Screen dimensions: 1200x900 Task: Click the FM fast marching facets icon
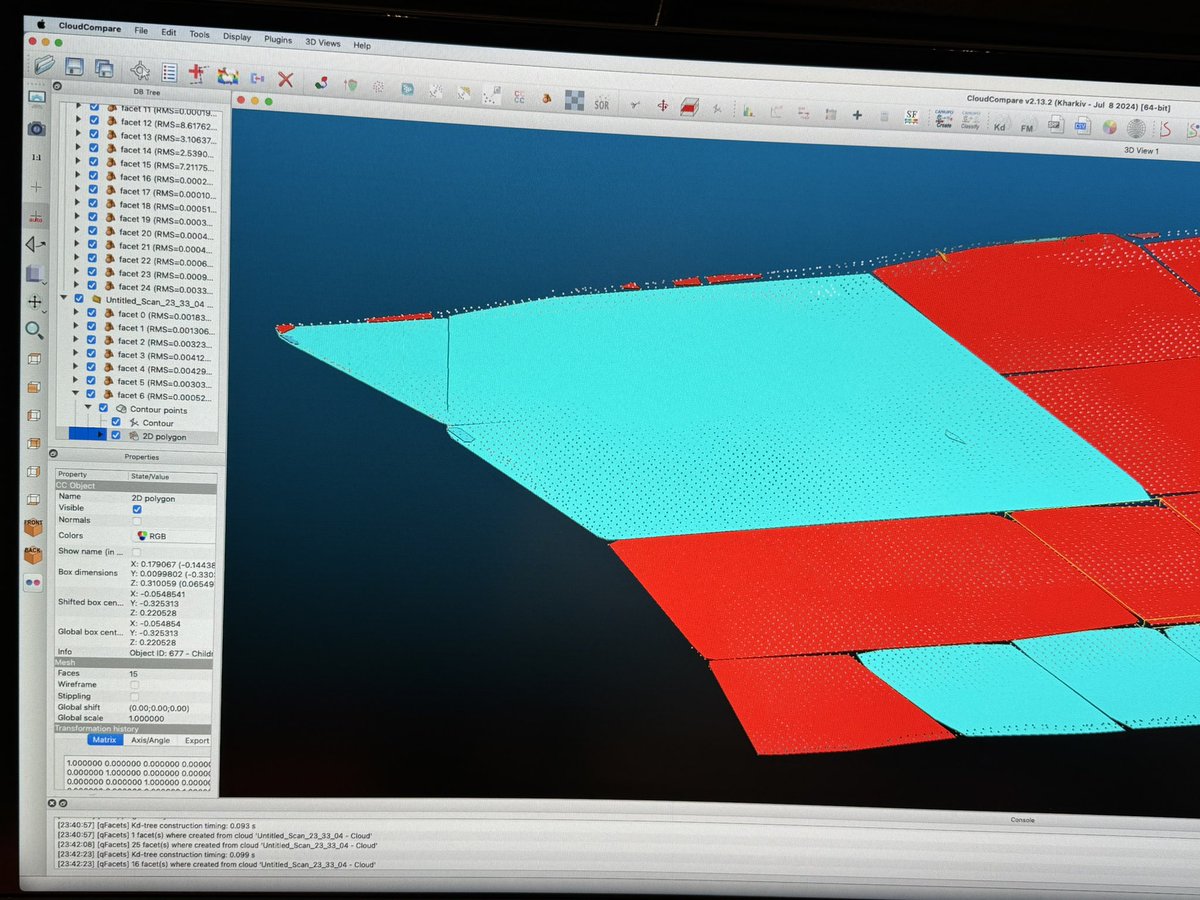click(1026, 126)
